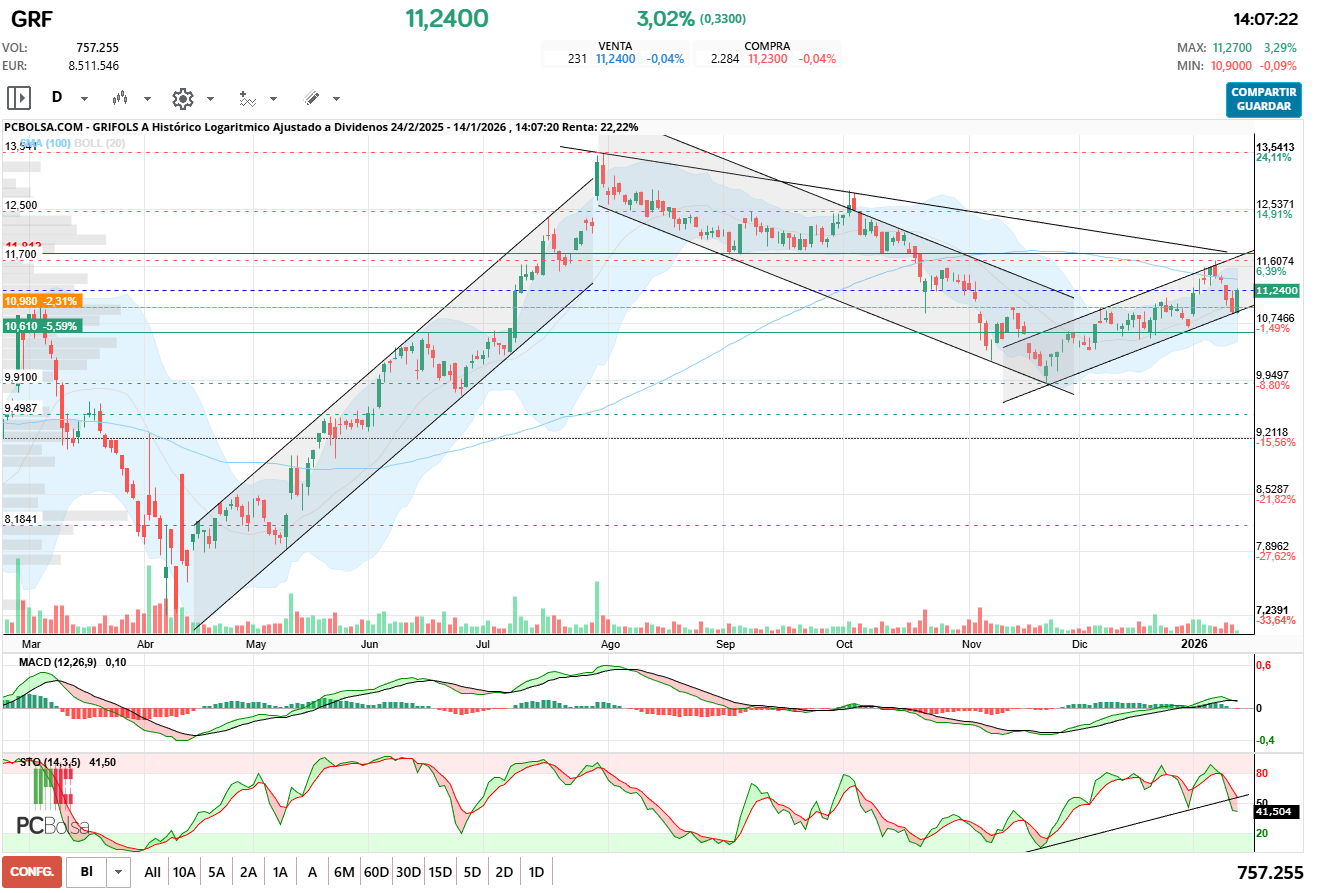The width and height of the screenshot is (1317, 893).
Task: Click the 8,1841 level label
Action: coord(21,519)
